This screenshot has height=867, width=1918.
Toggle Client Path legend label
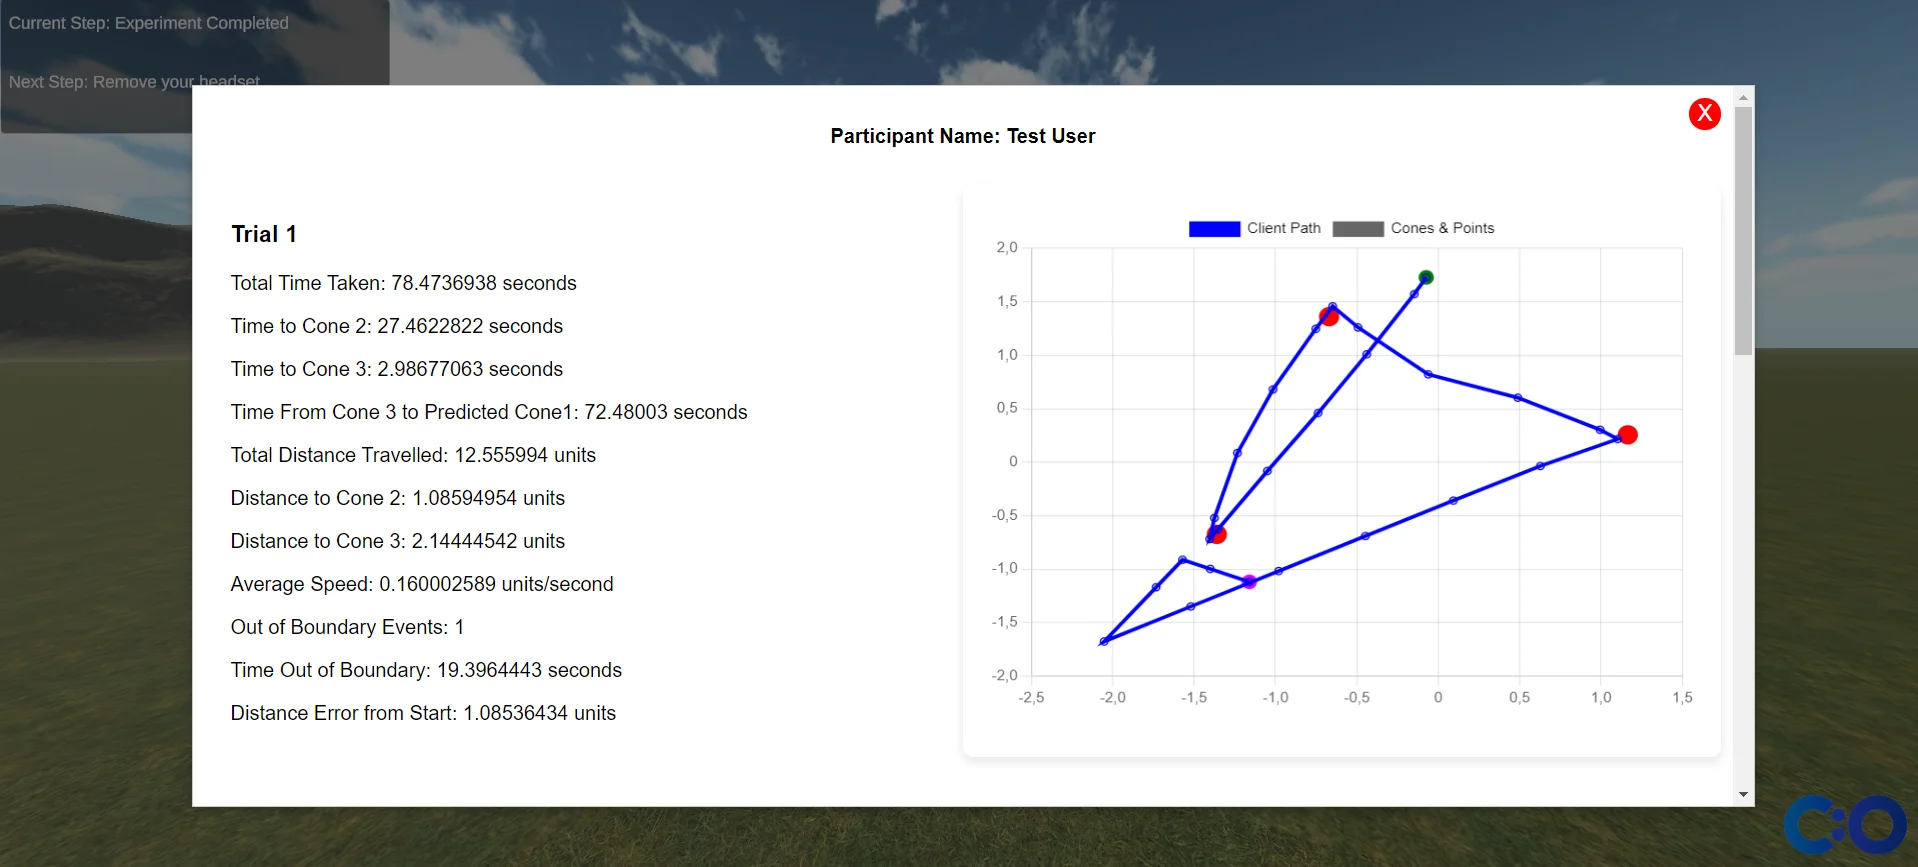1283,228
